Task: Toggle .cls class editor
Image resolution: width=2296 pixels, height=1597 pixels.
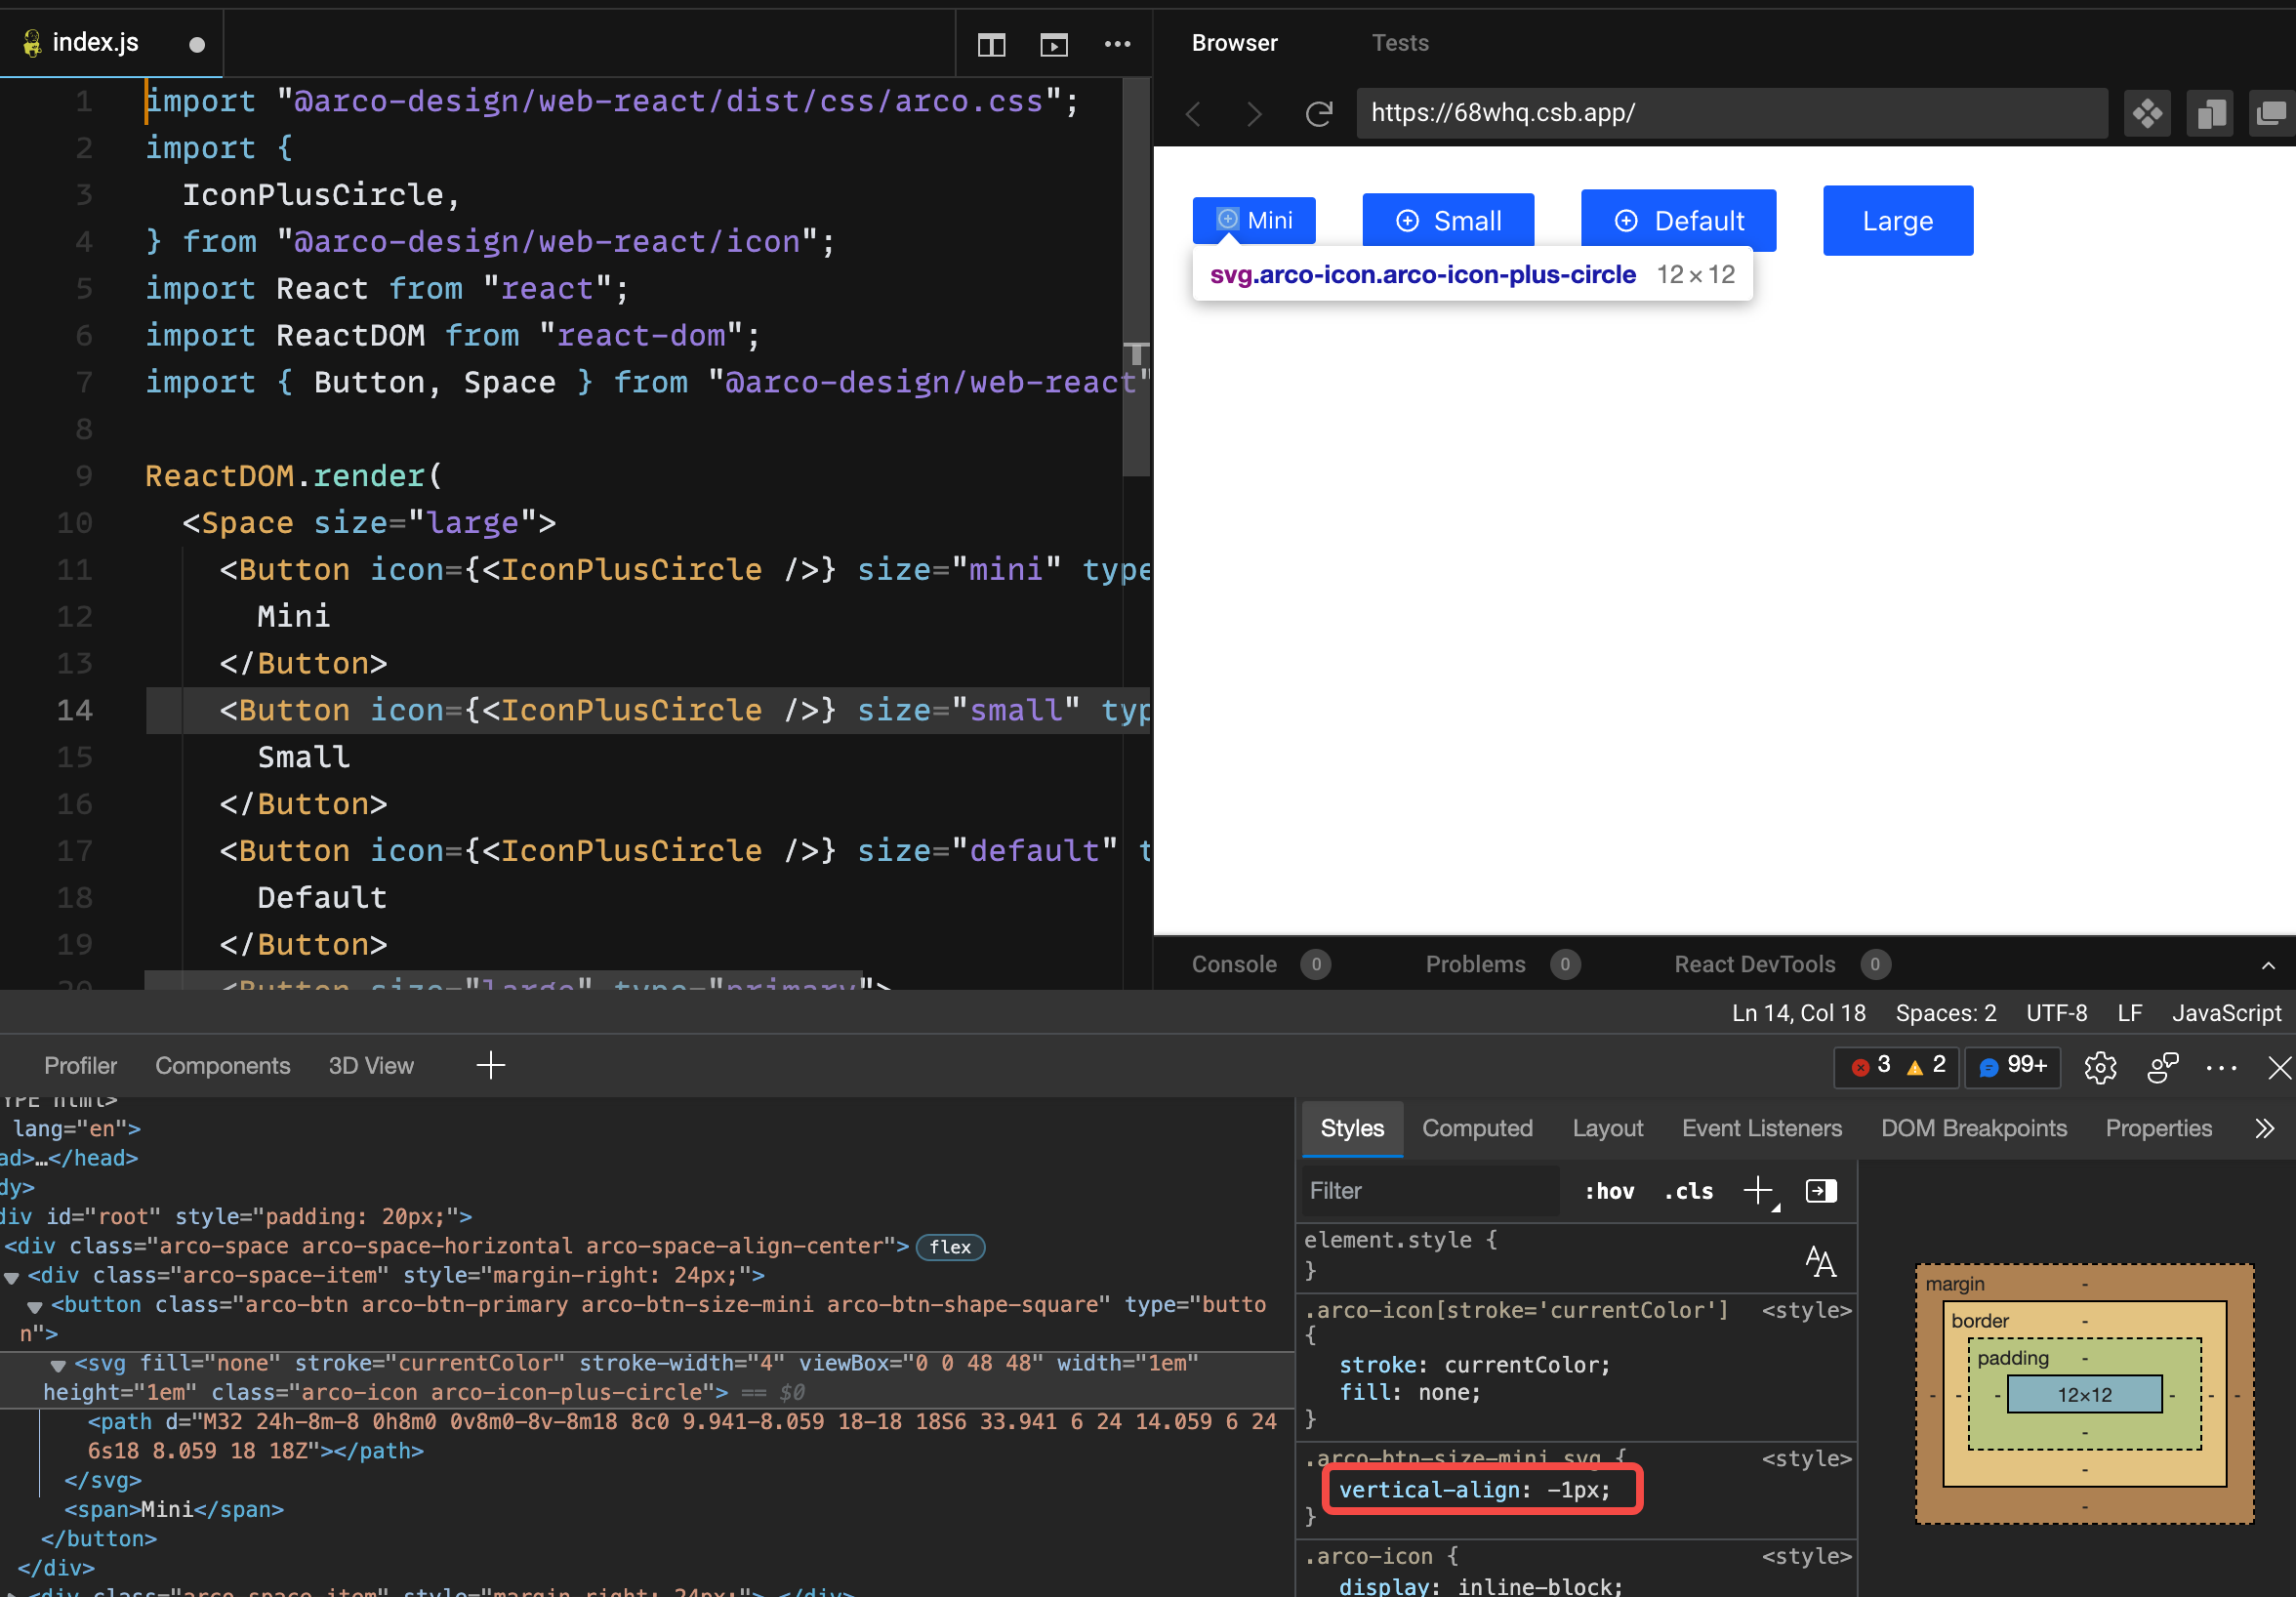Action: pos(1688,1191)
